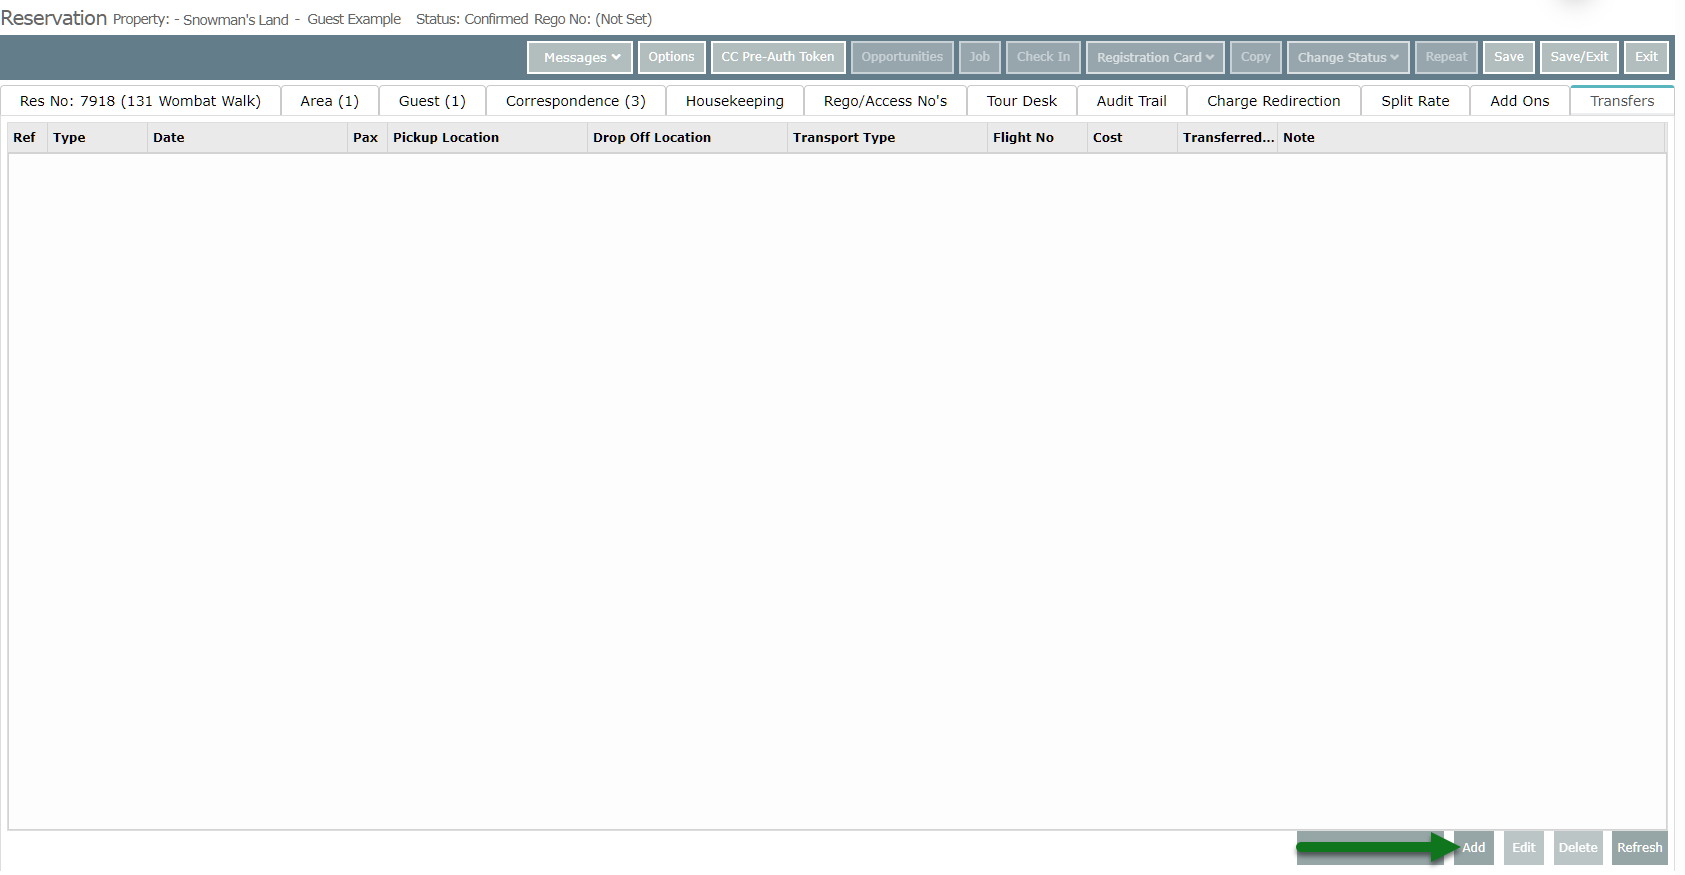Click the Transport Type column header

click(x=887, y=138)
